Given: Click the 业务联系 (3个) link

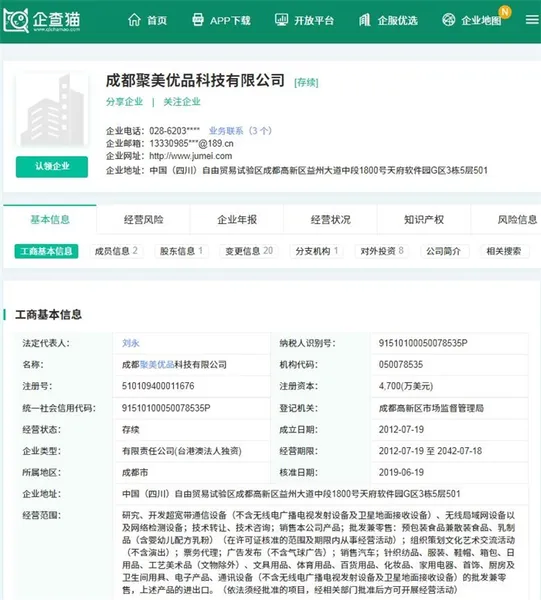Looking at the screenshot, I should pyautogui.click(x=240, y=131).
